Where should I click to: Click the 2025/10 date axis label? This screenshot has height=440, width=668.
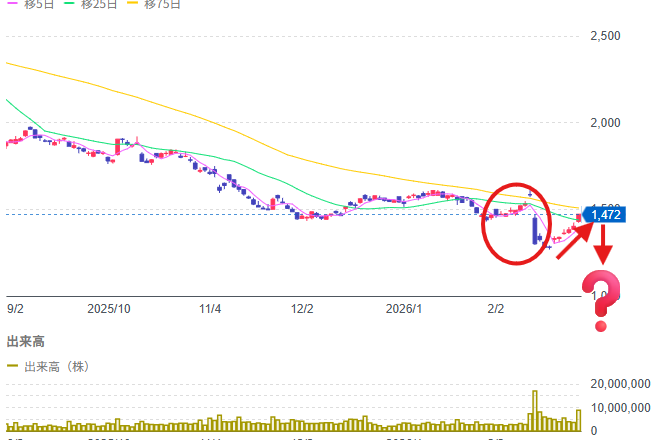(x=110, y=310)
